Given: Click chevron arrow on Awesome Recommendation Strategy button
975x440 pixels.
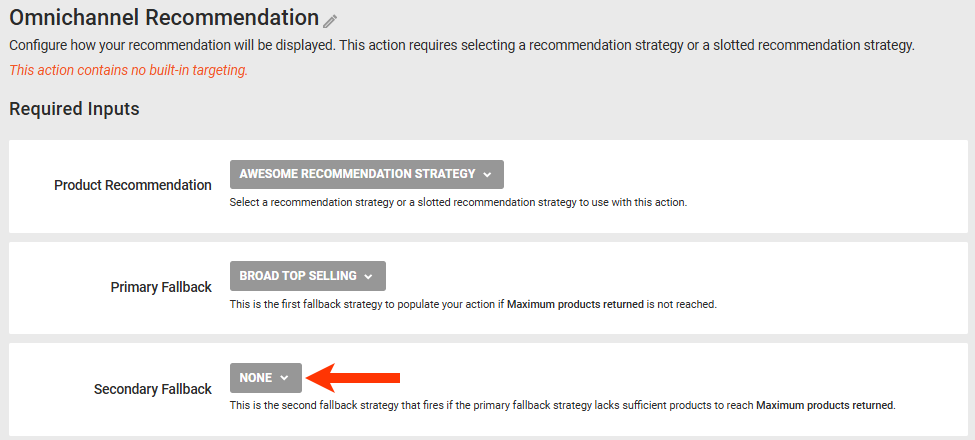Looking at the screenshot, I should 487,174.
